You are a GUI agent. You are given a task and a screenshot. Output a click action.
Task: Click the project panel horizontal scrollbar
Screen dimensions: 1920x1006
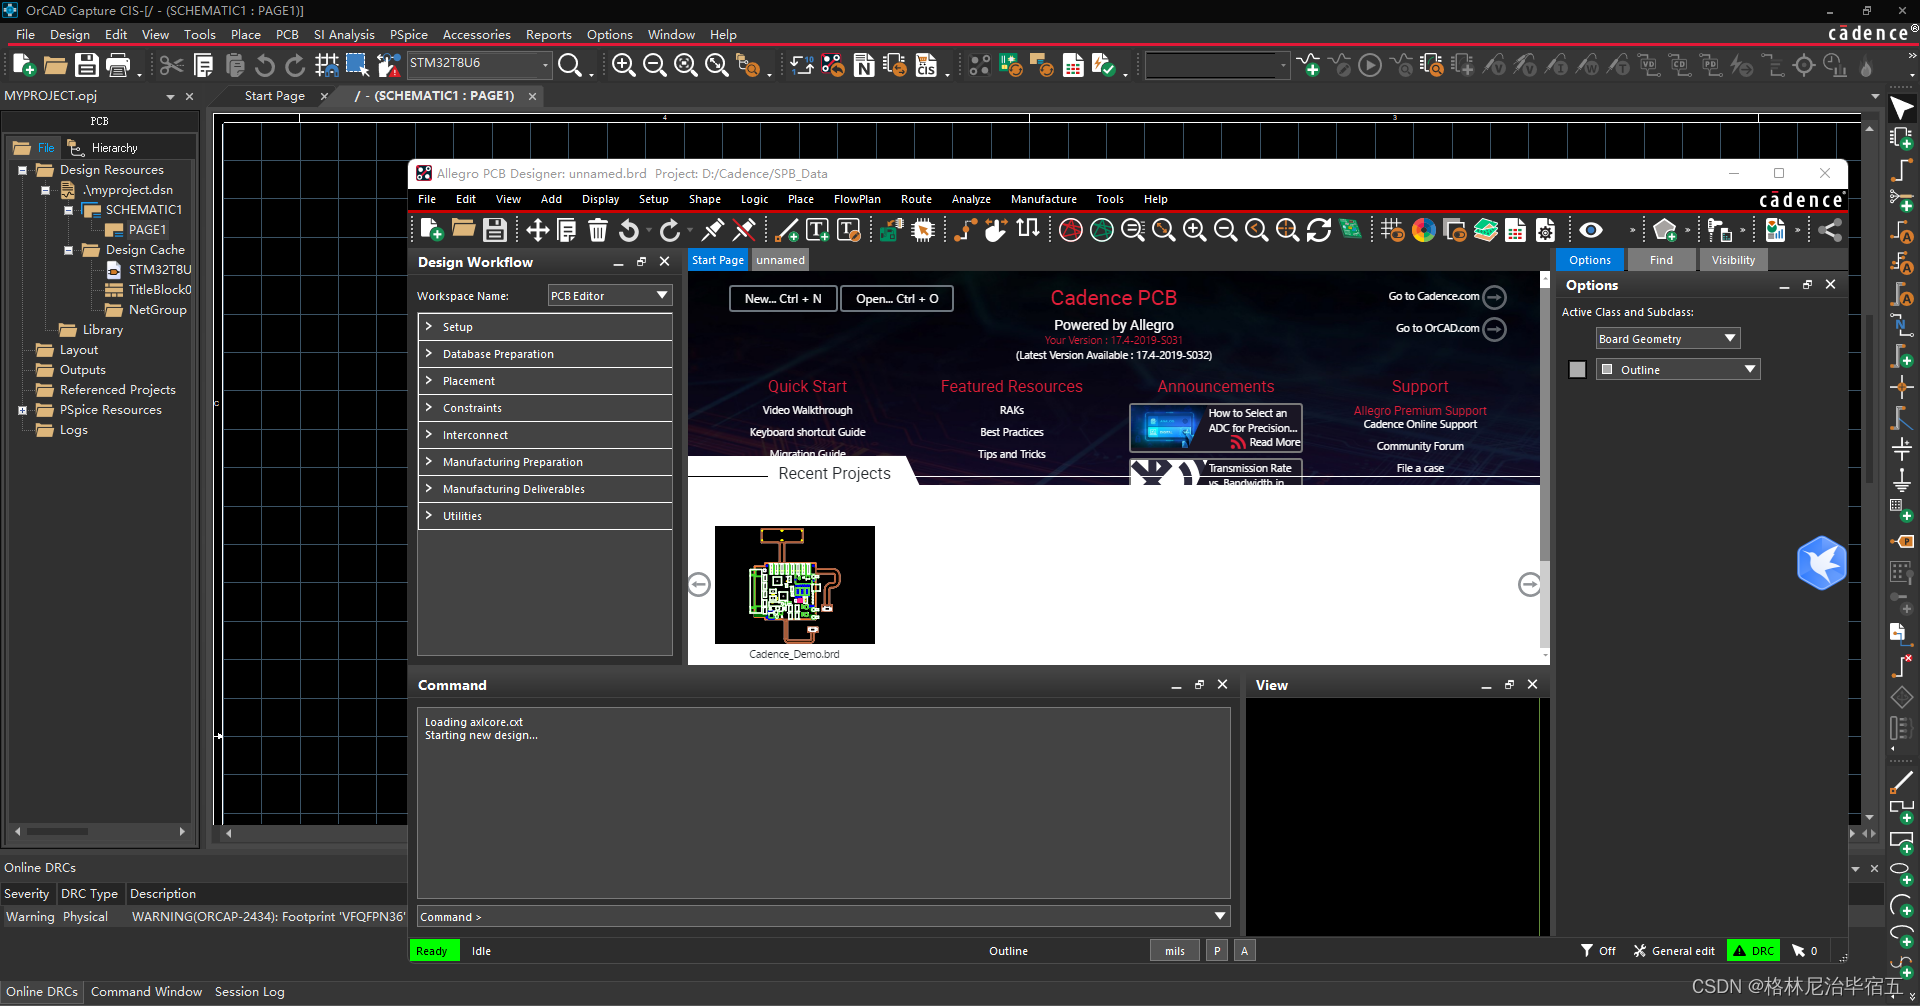[x=100, y=831]
